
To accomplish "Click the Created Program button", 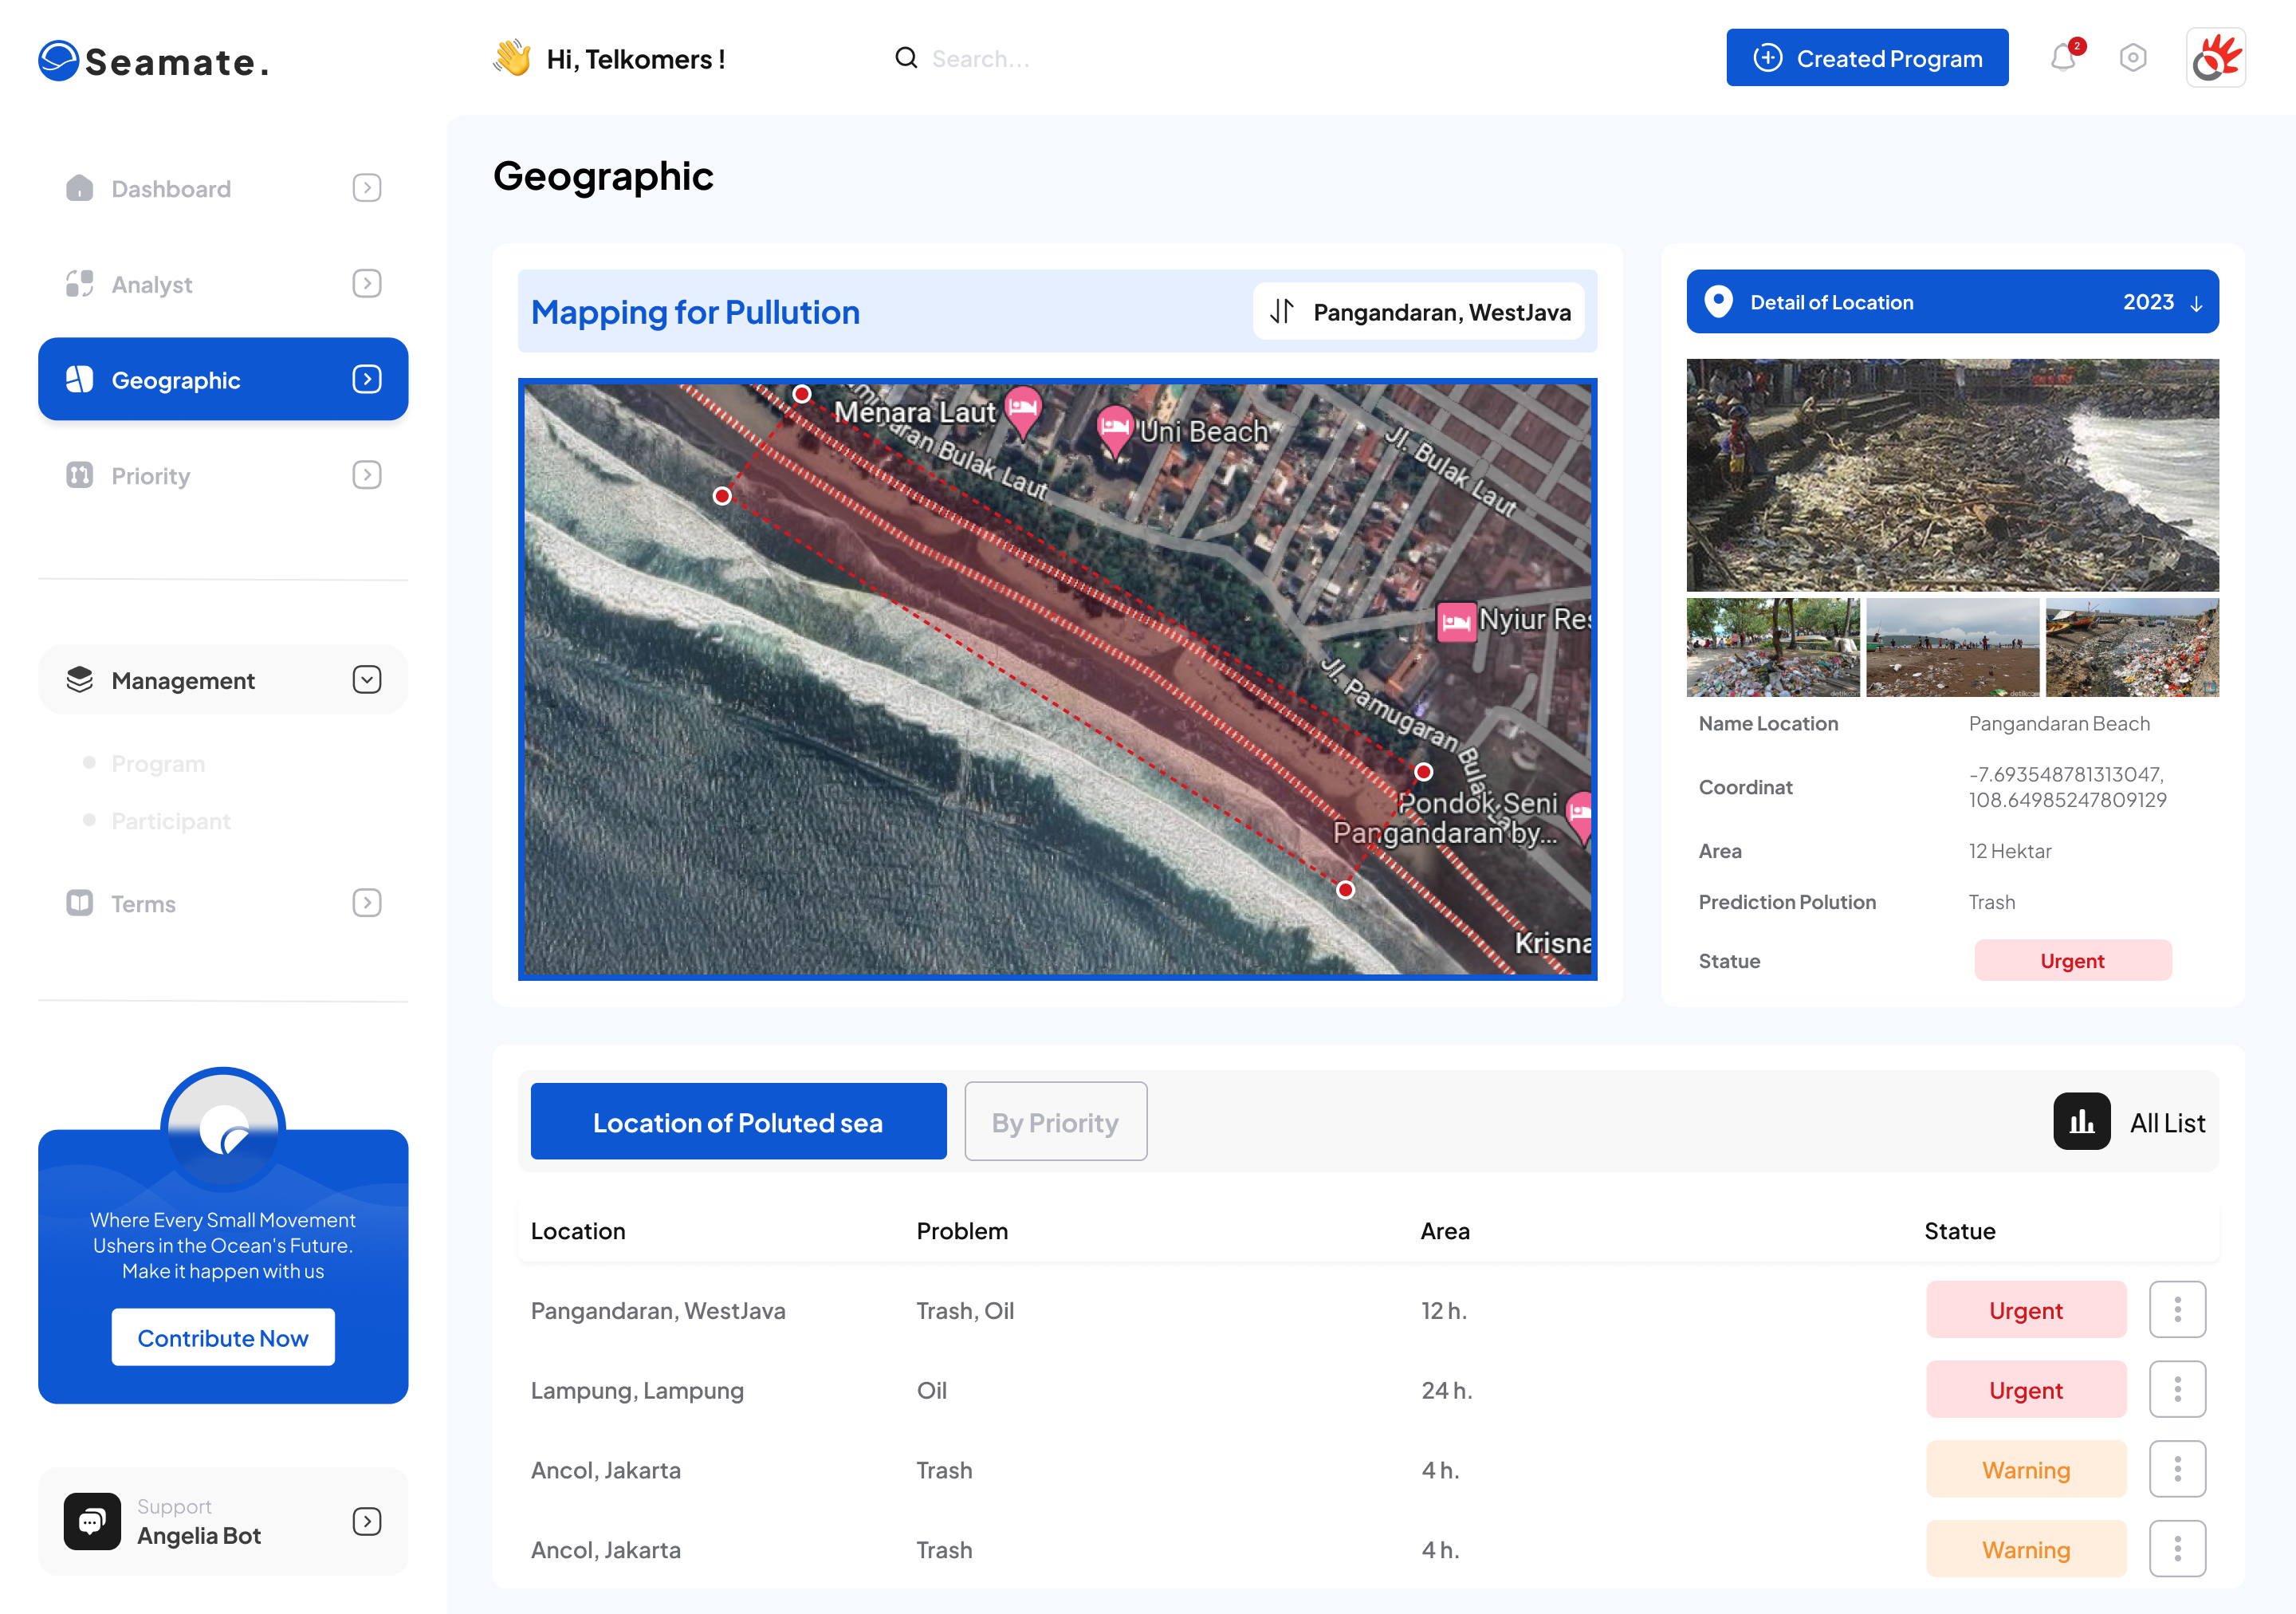I will 1866,58.
